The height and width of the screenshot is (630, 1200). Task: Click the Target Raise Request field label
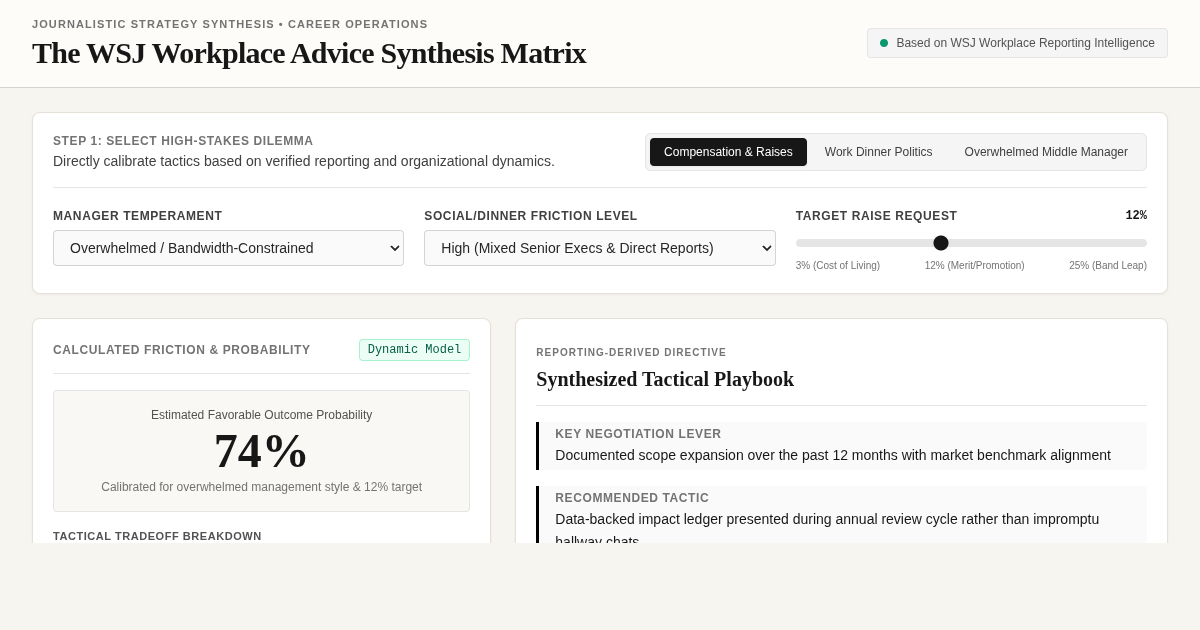[876, 216]
